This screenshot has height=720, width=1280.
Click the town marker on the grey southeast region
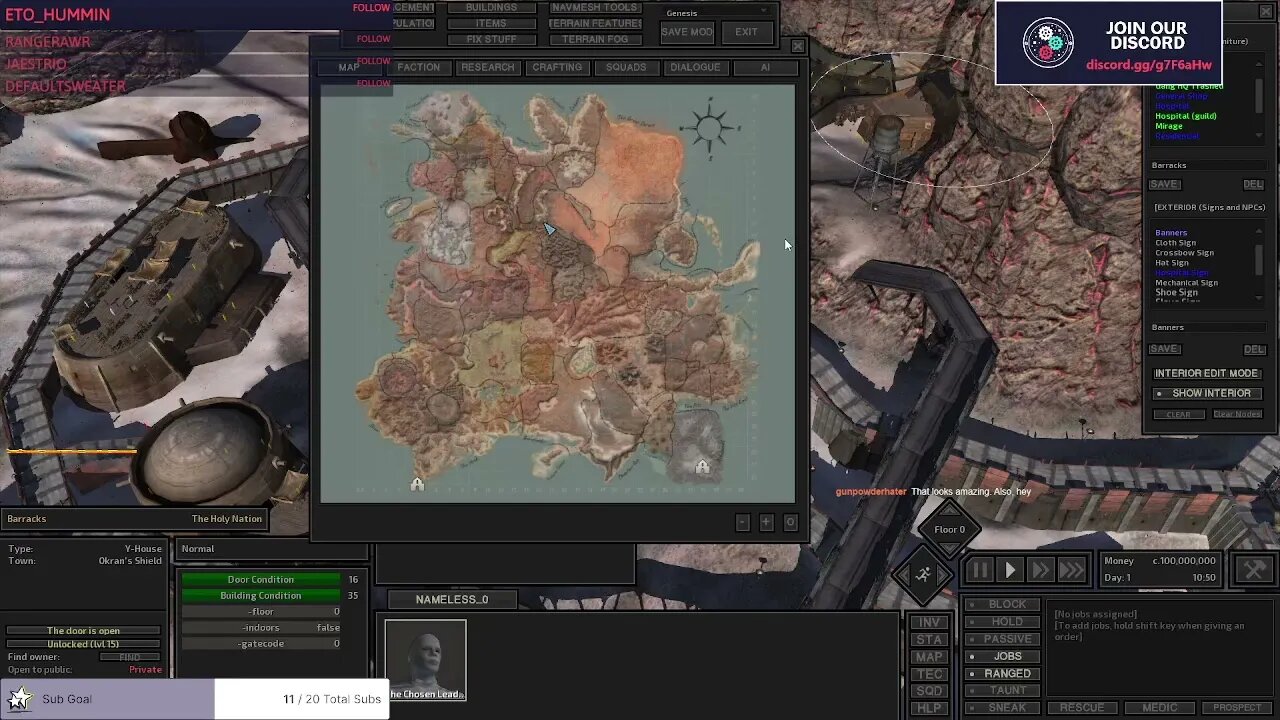(702, 466)
